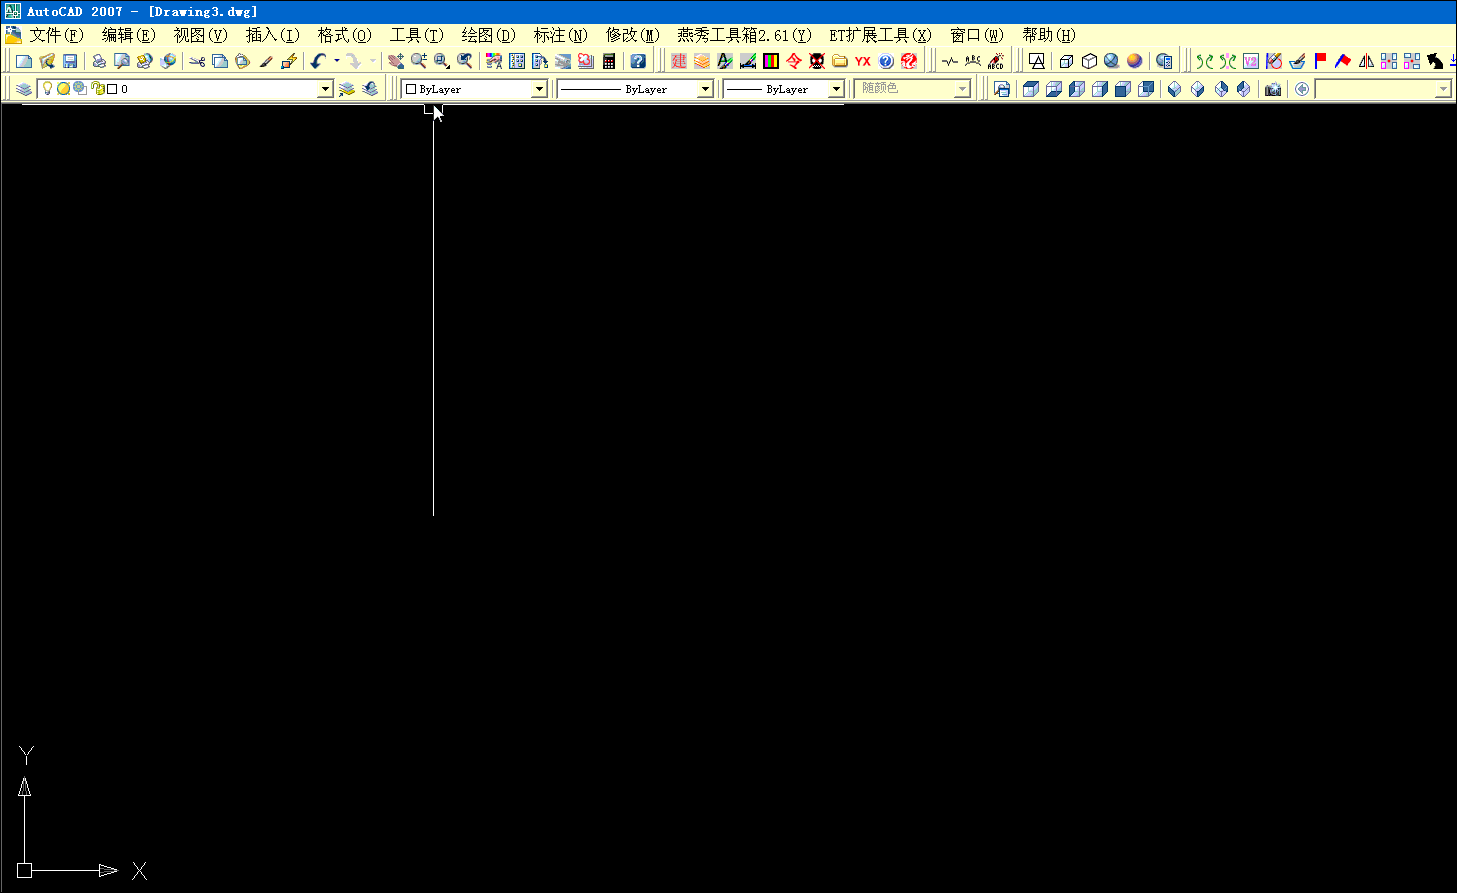Open the Lineweight ByLayer dropdown

point(837,88)
